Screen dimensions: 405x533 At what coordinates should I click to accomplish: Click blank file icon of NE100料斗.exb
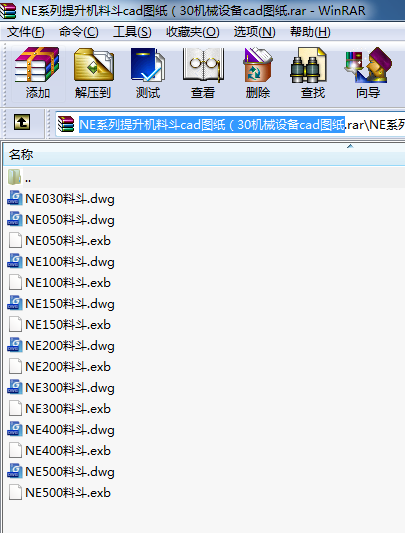(15, 282)
